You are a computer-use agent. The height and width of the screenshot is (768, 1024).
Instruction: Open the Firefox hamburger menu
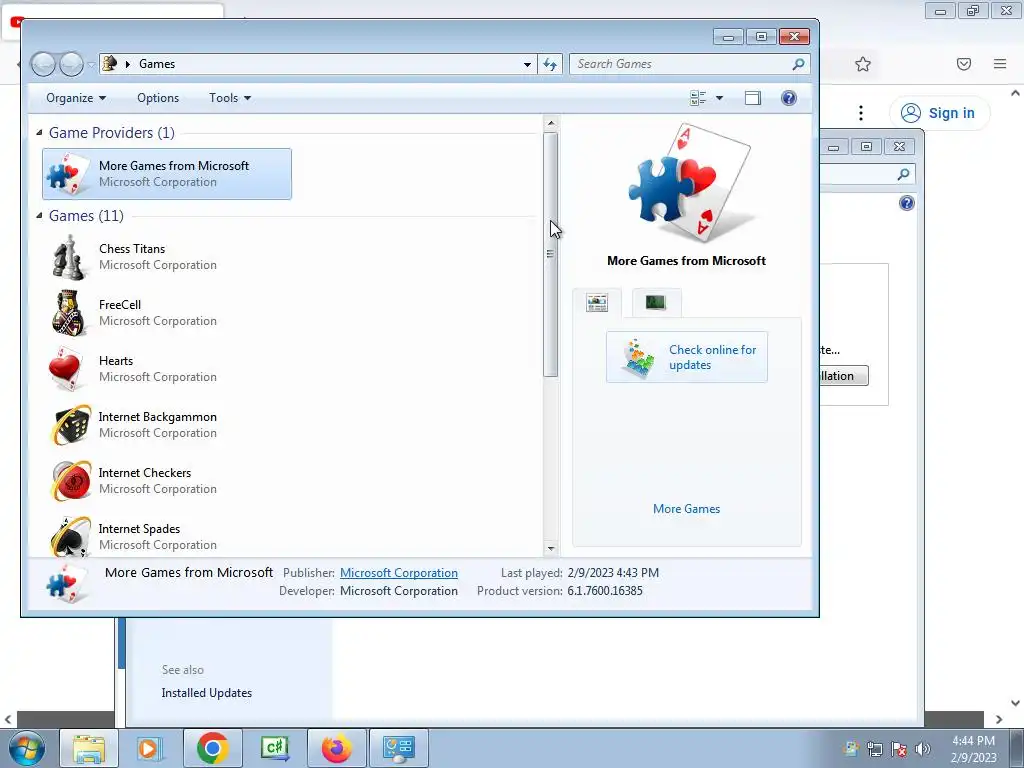(1000, 64)
